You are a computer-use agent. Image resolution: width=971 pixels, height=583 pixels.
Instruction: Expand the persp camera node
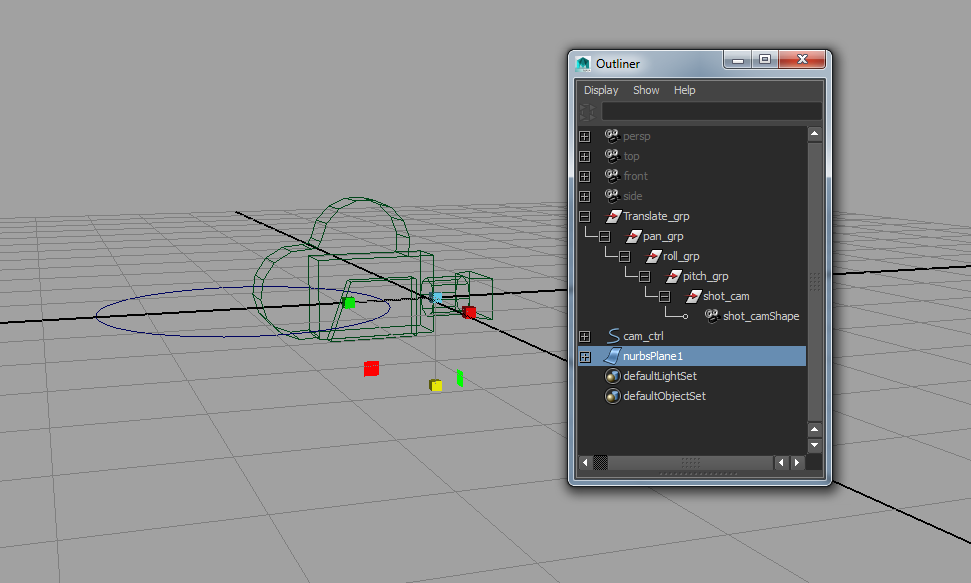[585, 135]
